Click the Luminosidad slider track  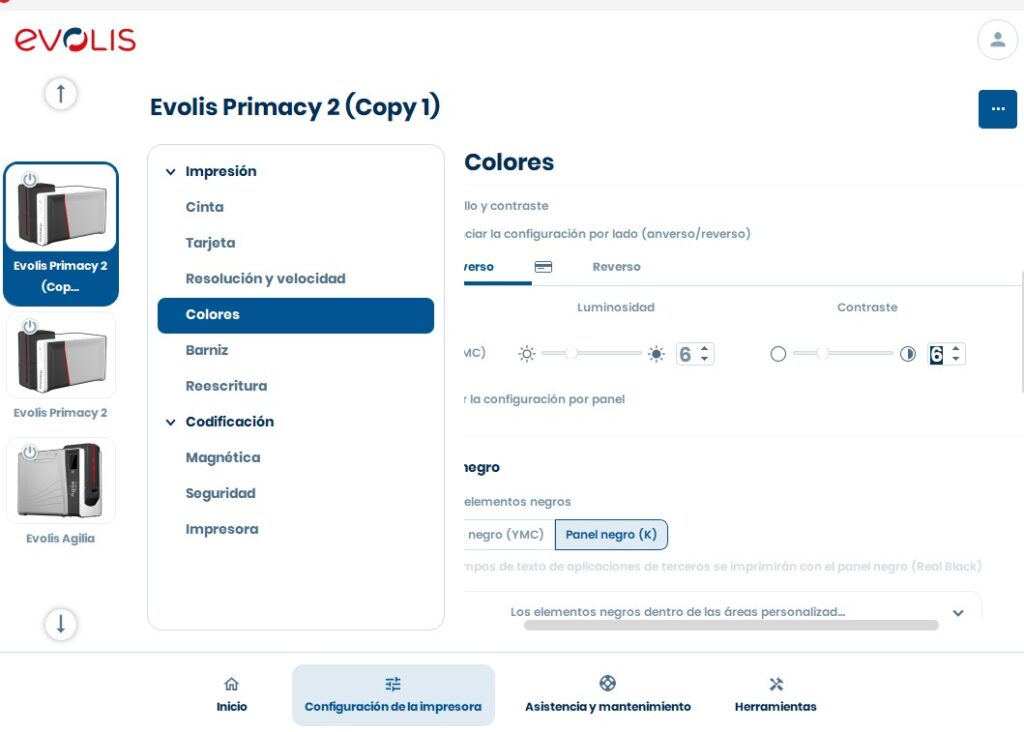tap(592, 353)
